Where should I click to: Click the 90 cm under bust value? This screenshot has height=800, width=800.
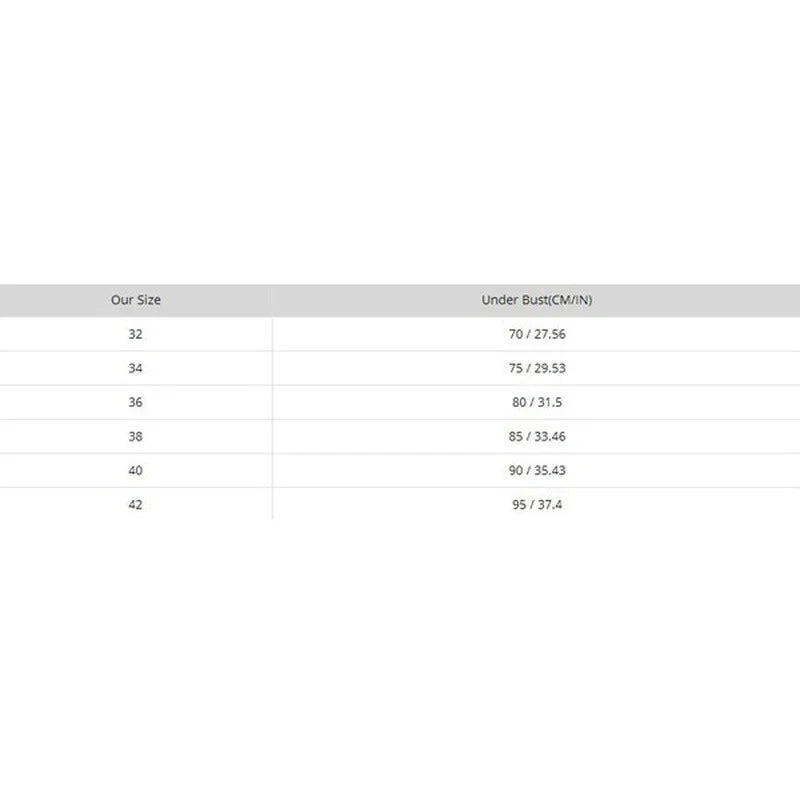click(516, 470)
